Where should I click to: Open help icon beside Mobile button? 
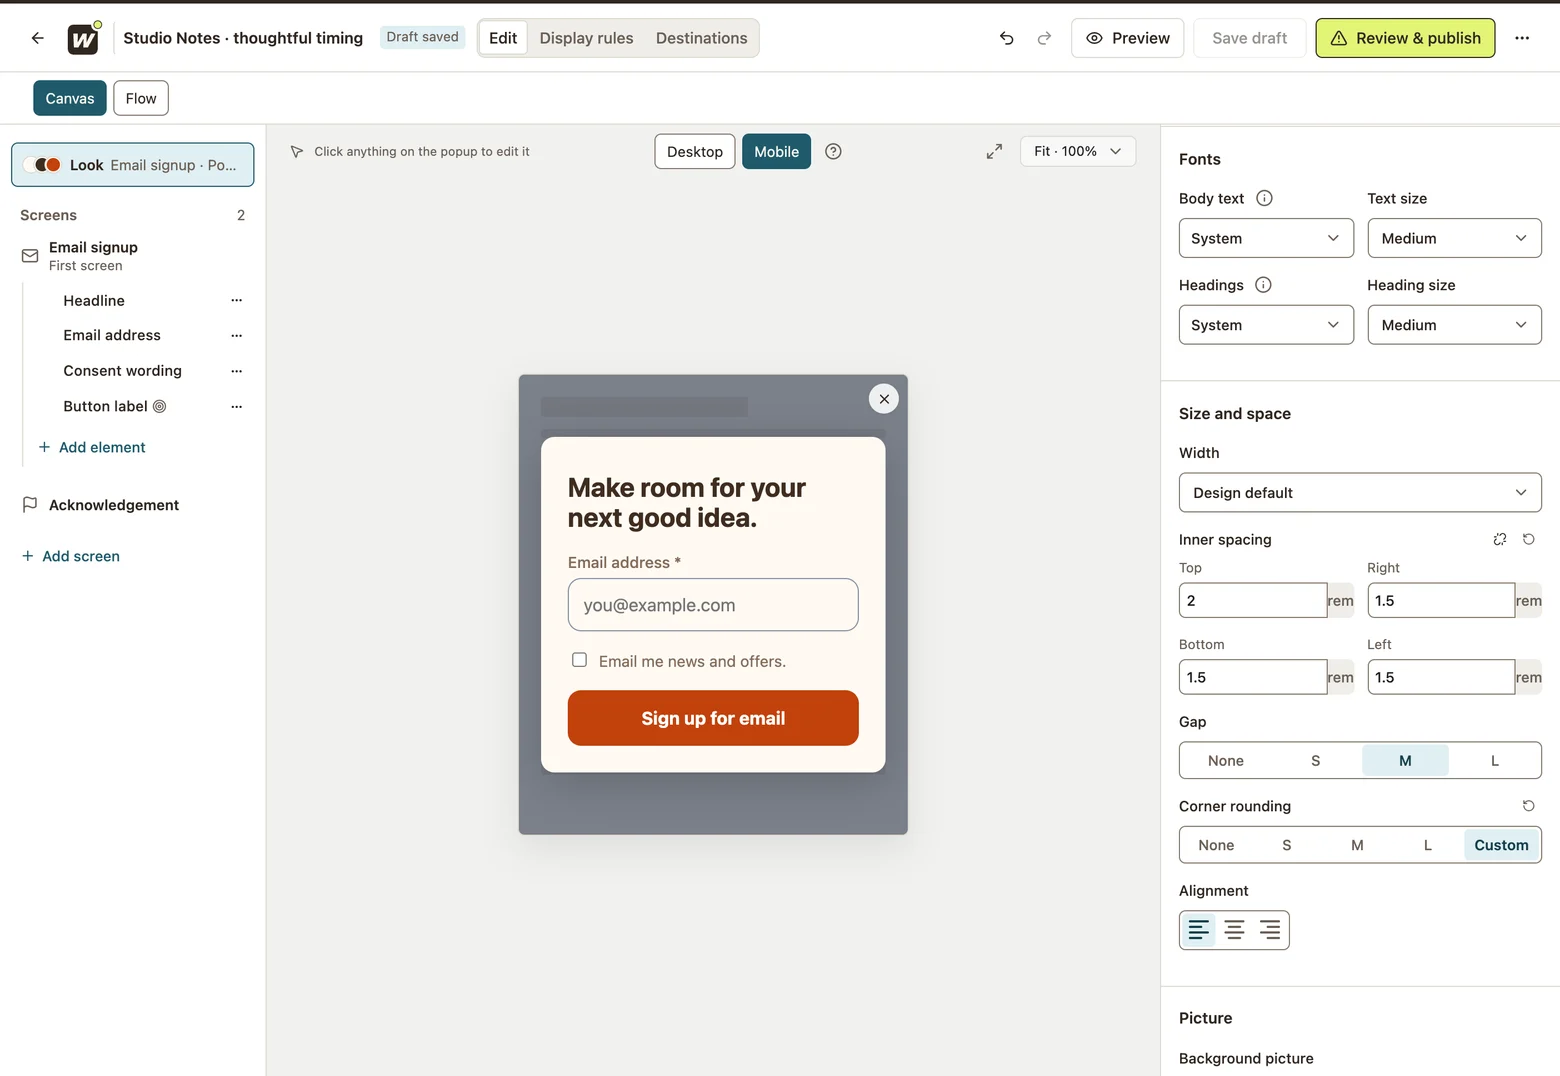pyautogui.click(x=833, y=151)
